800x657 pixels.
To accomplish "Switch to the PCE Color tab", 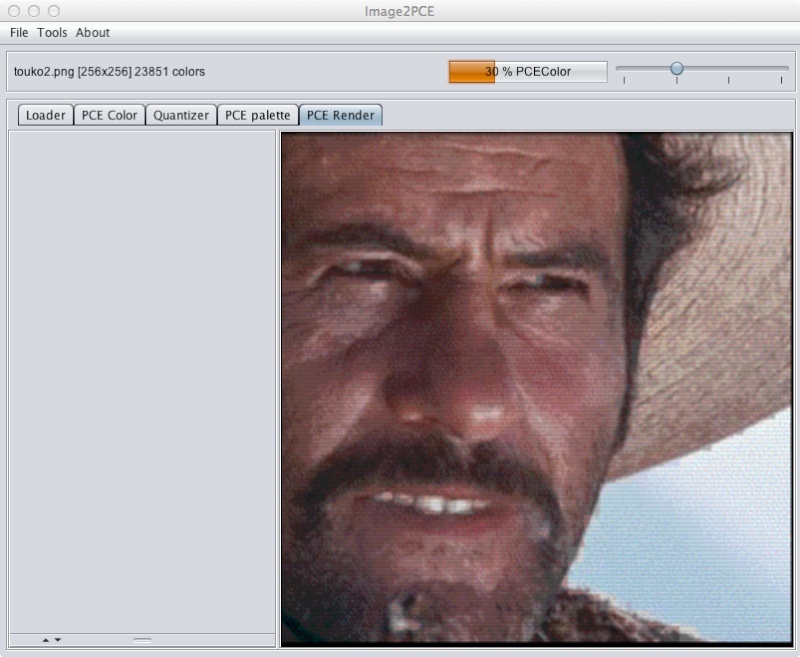I will pyautogui.click(x=110, y=115).
